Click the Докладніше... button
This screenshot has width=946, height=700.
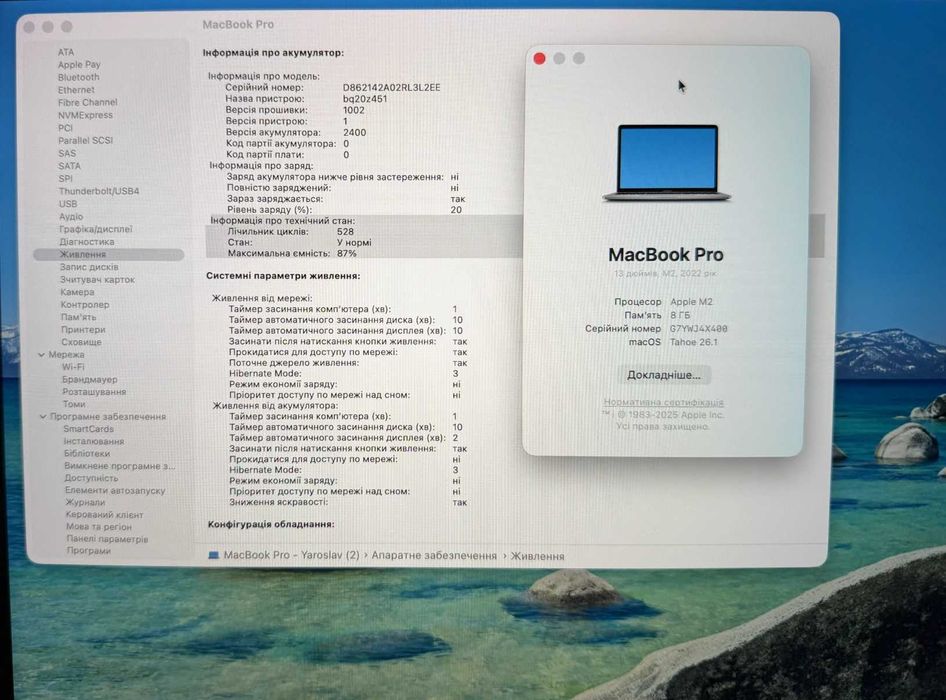[664, 375]
